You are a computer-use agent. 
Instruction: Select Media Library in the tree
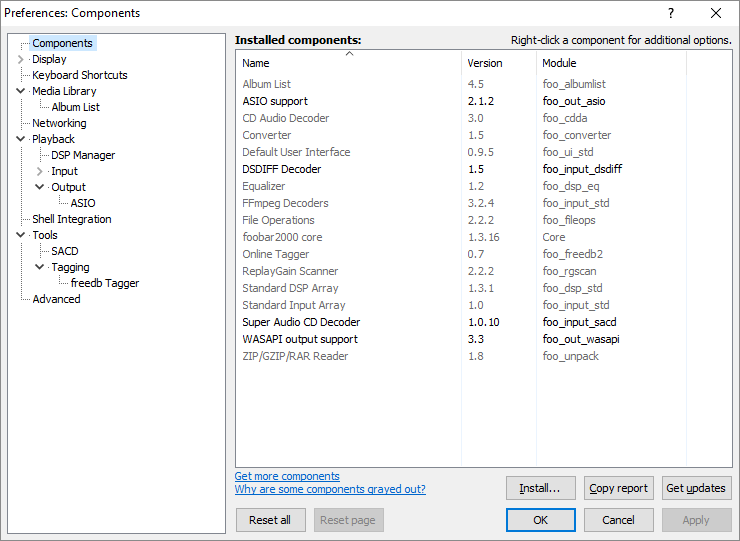(x=64, y=91)
